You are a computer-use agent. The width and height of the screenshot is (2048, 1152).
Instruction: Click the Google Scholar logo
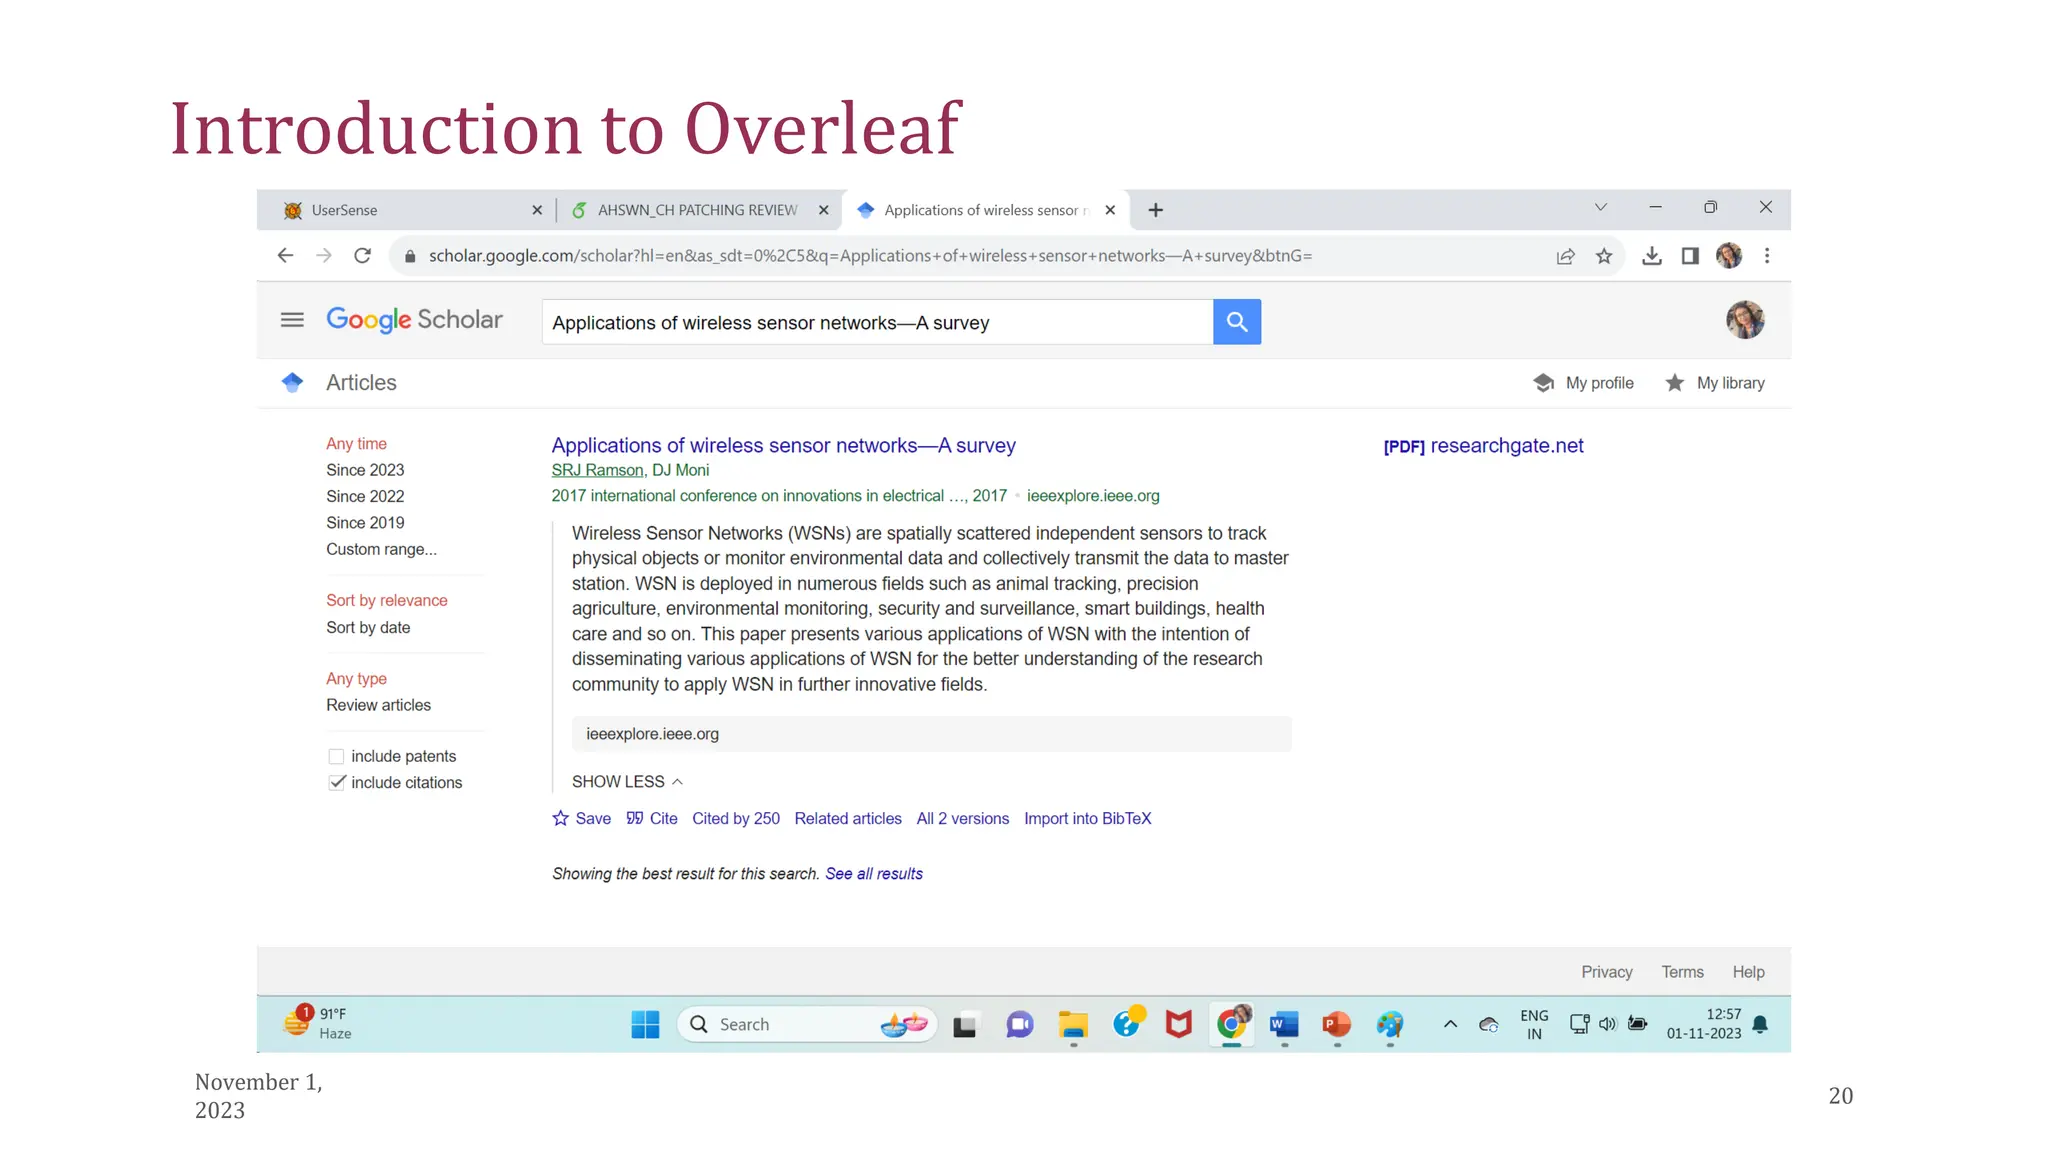point(414,320)
